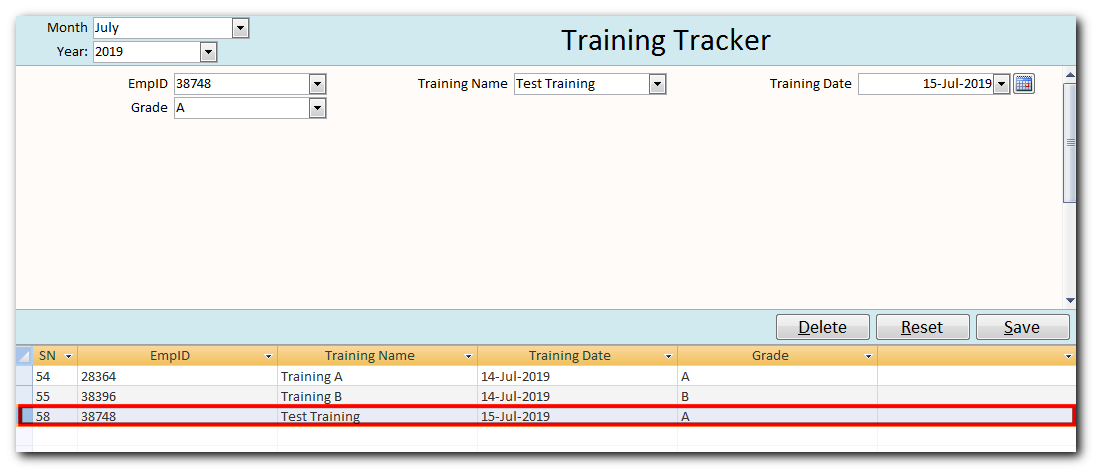
Task: Open the Grade combo box arrow
Action: coord(317,108)
